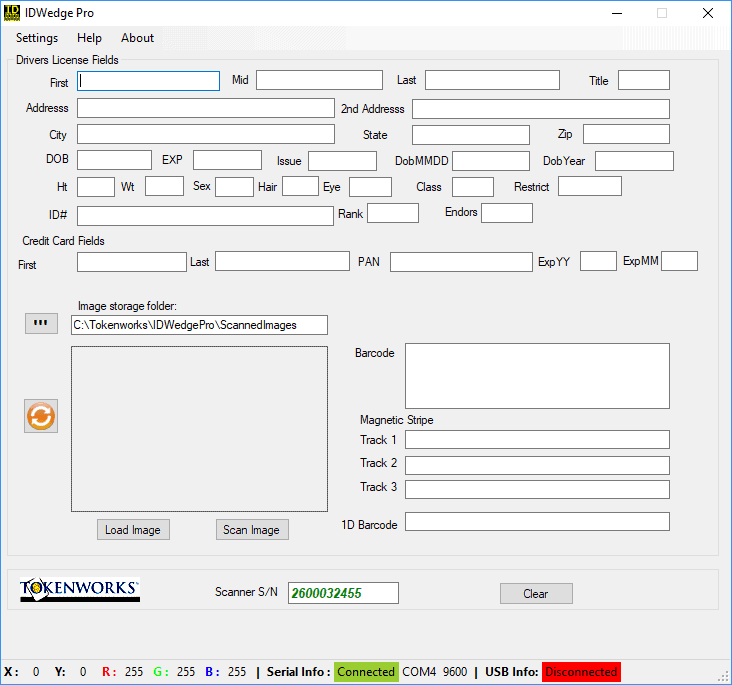Viewport: 732px width, 685px height.
Task: Click the Magnetic Stripe label
Action: [396, 420]
